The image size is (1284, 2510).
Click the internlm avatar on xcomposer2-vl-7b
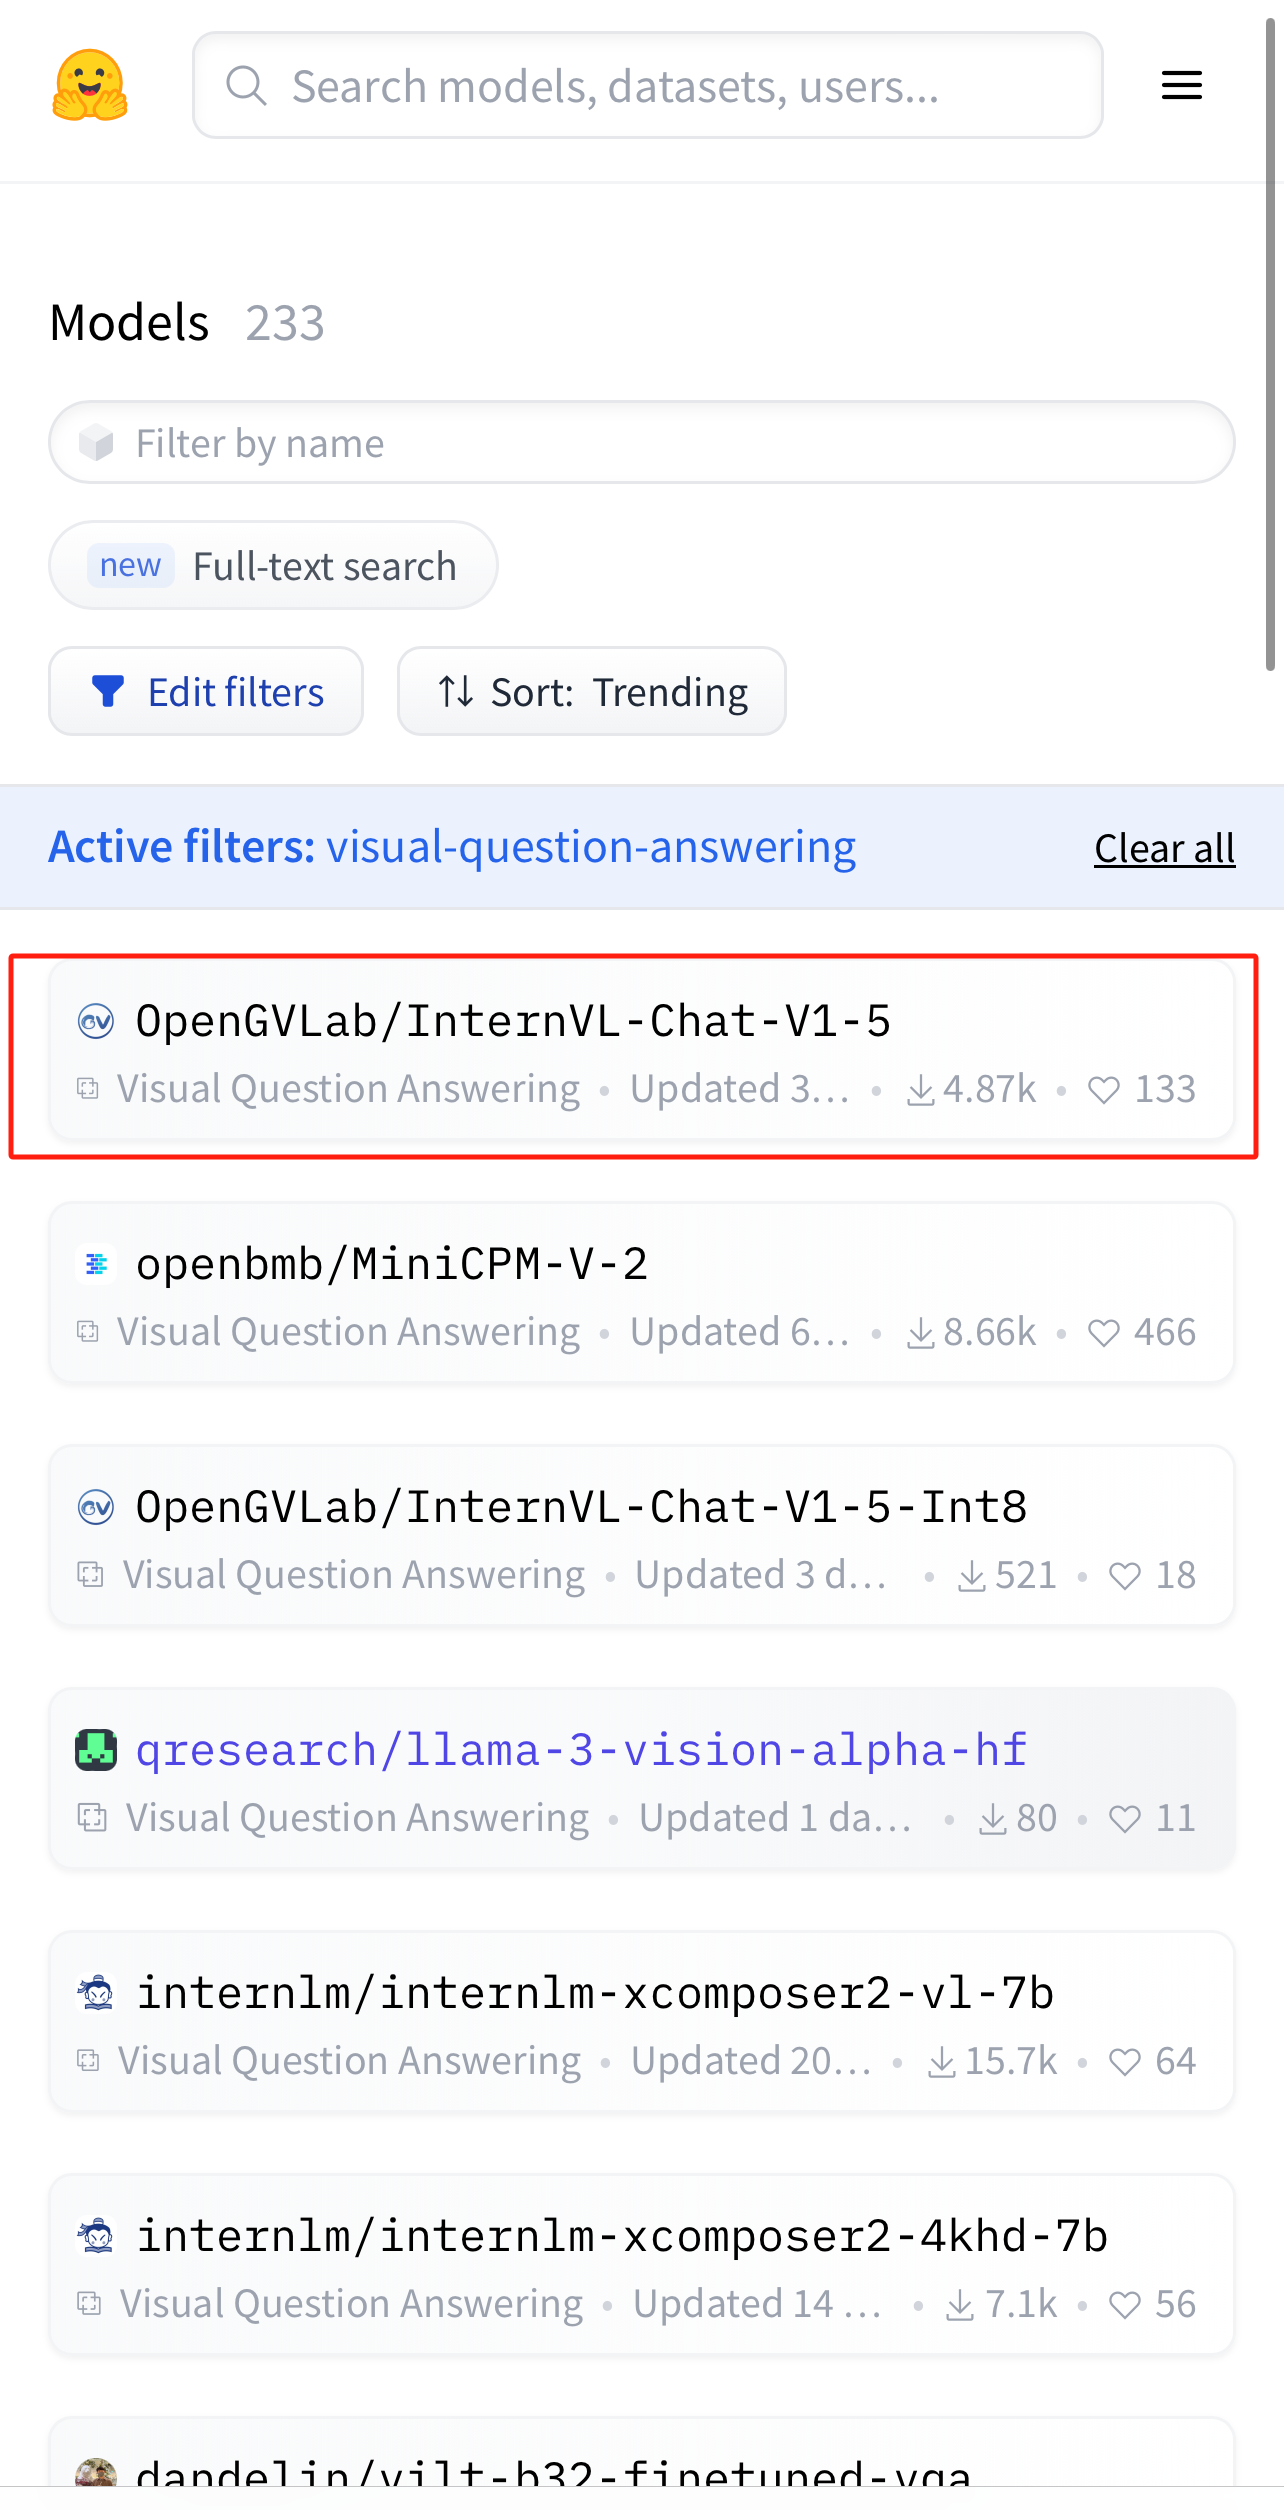point(96,1993)
